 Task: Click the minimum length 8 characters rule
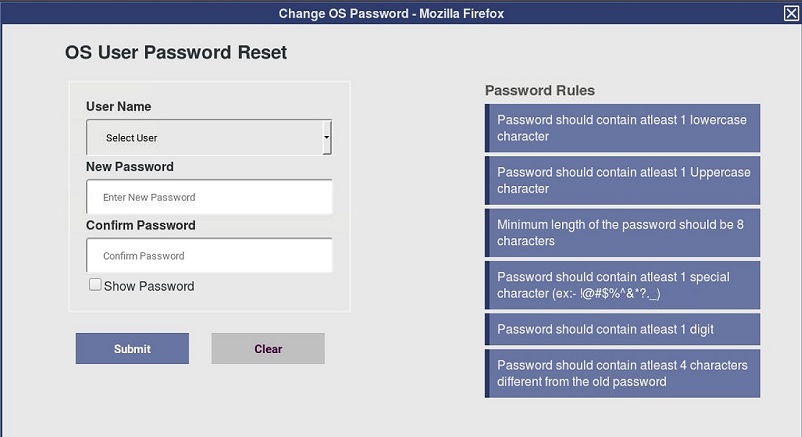pos(622,233)
